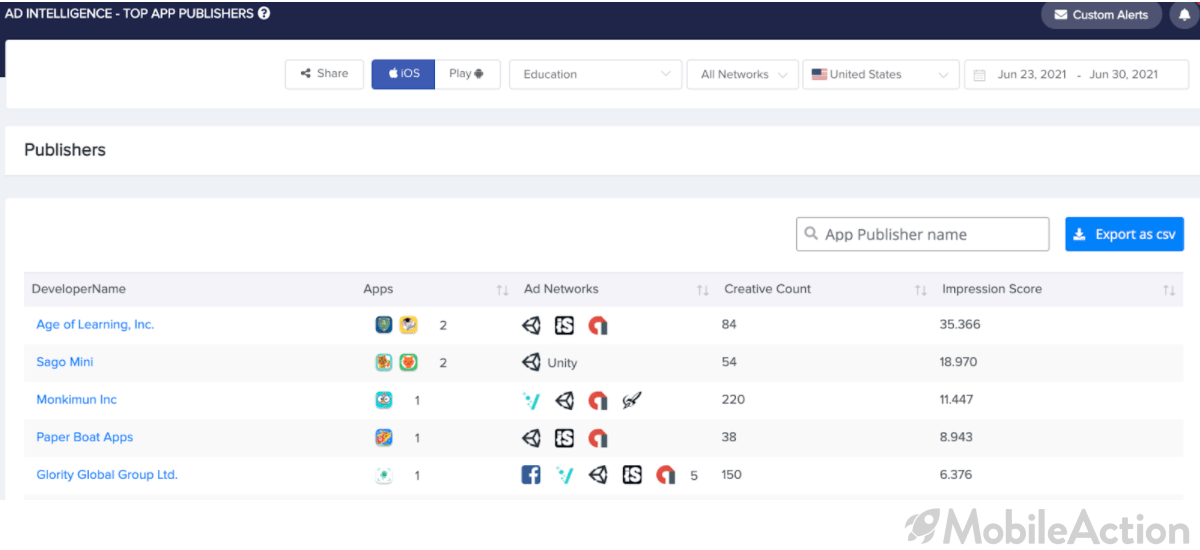This screenshot has height=550, width=1200.
Task: Sort by Ad Networks column
Action: [702, 290]
